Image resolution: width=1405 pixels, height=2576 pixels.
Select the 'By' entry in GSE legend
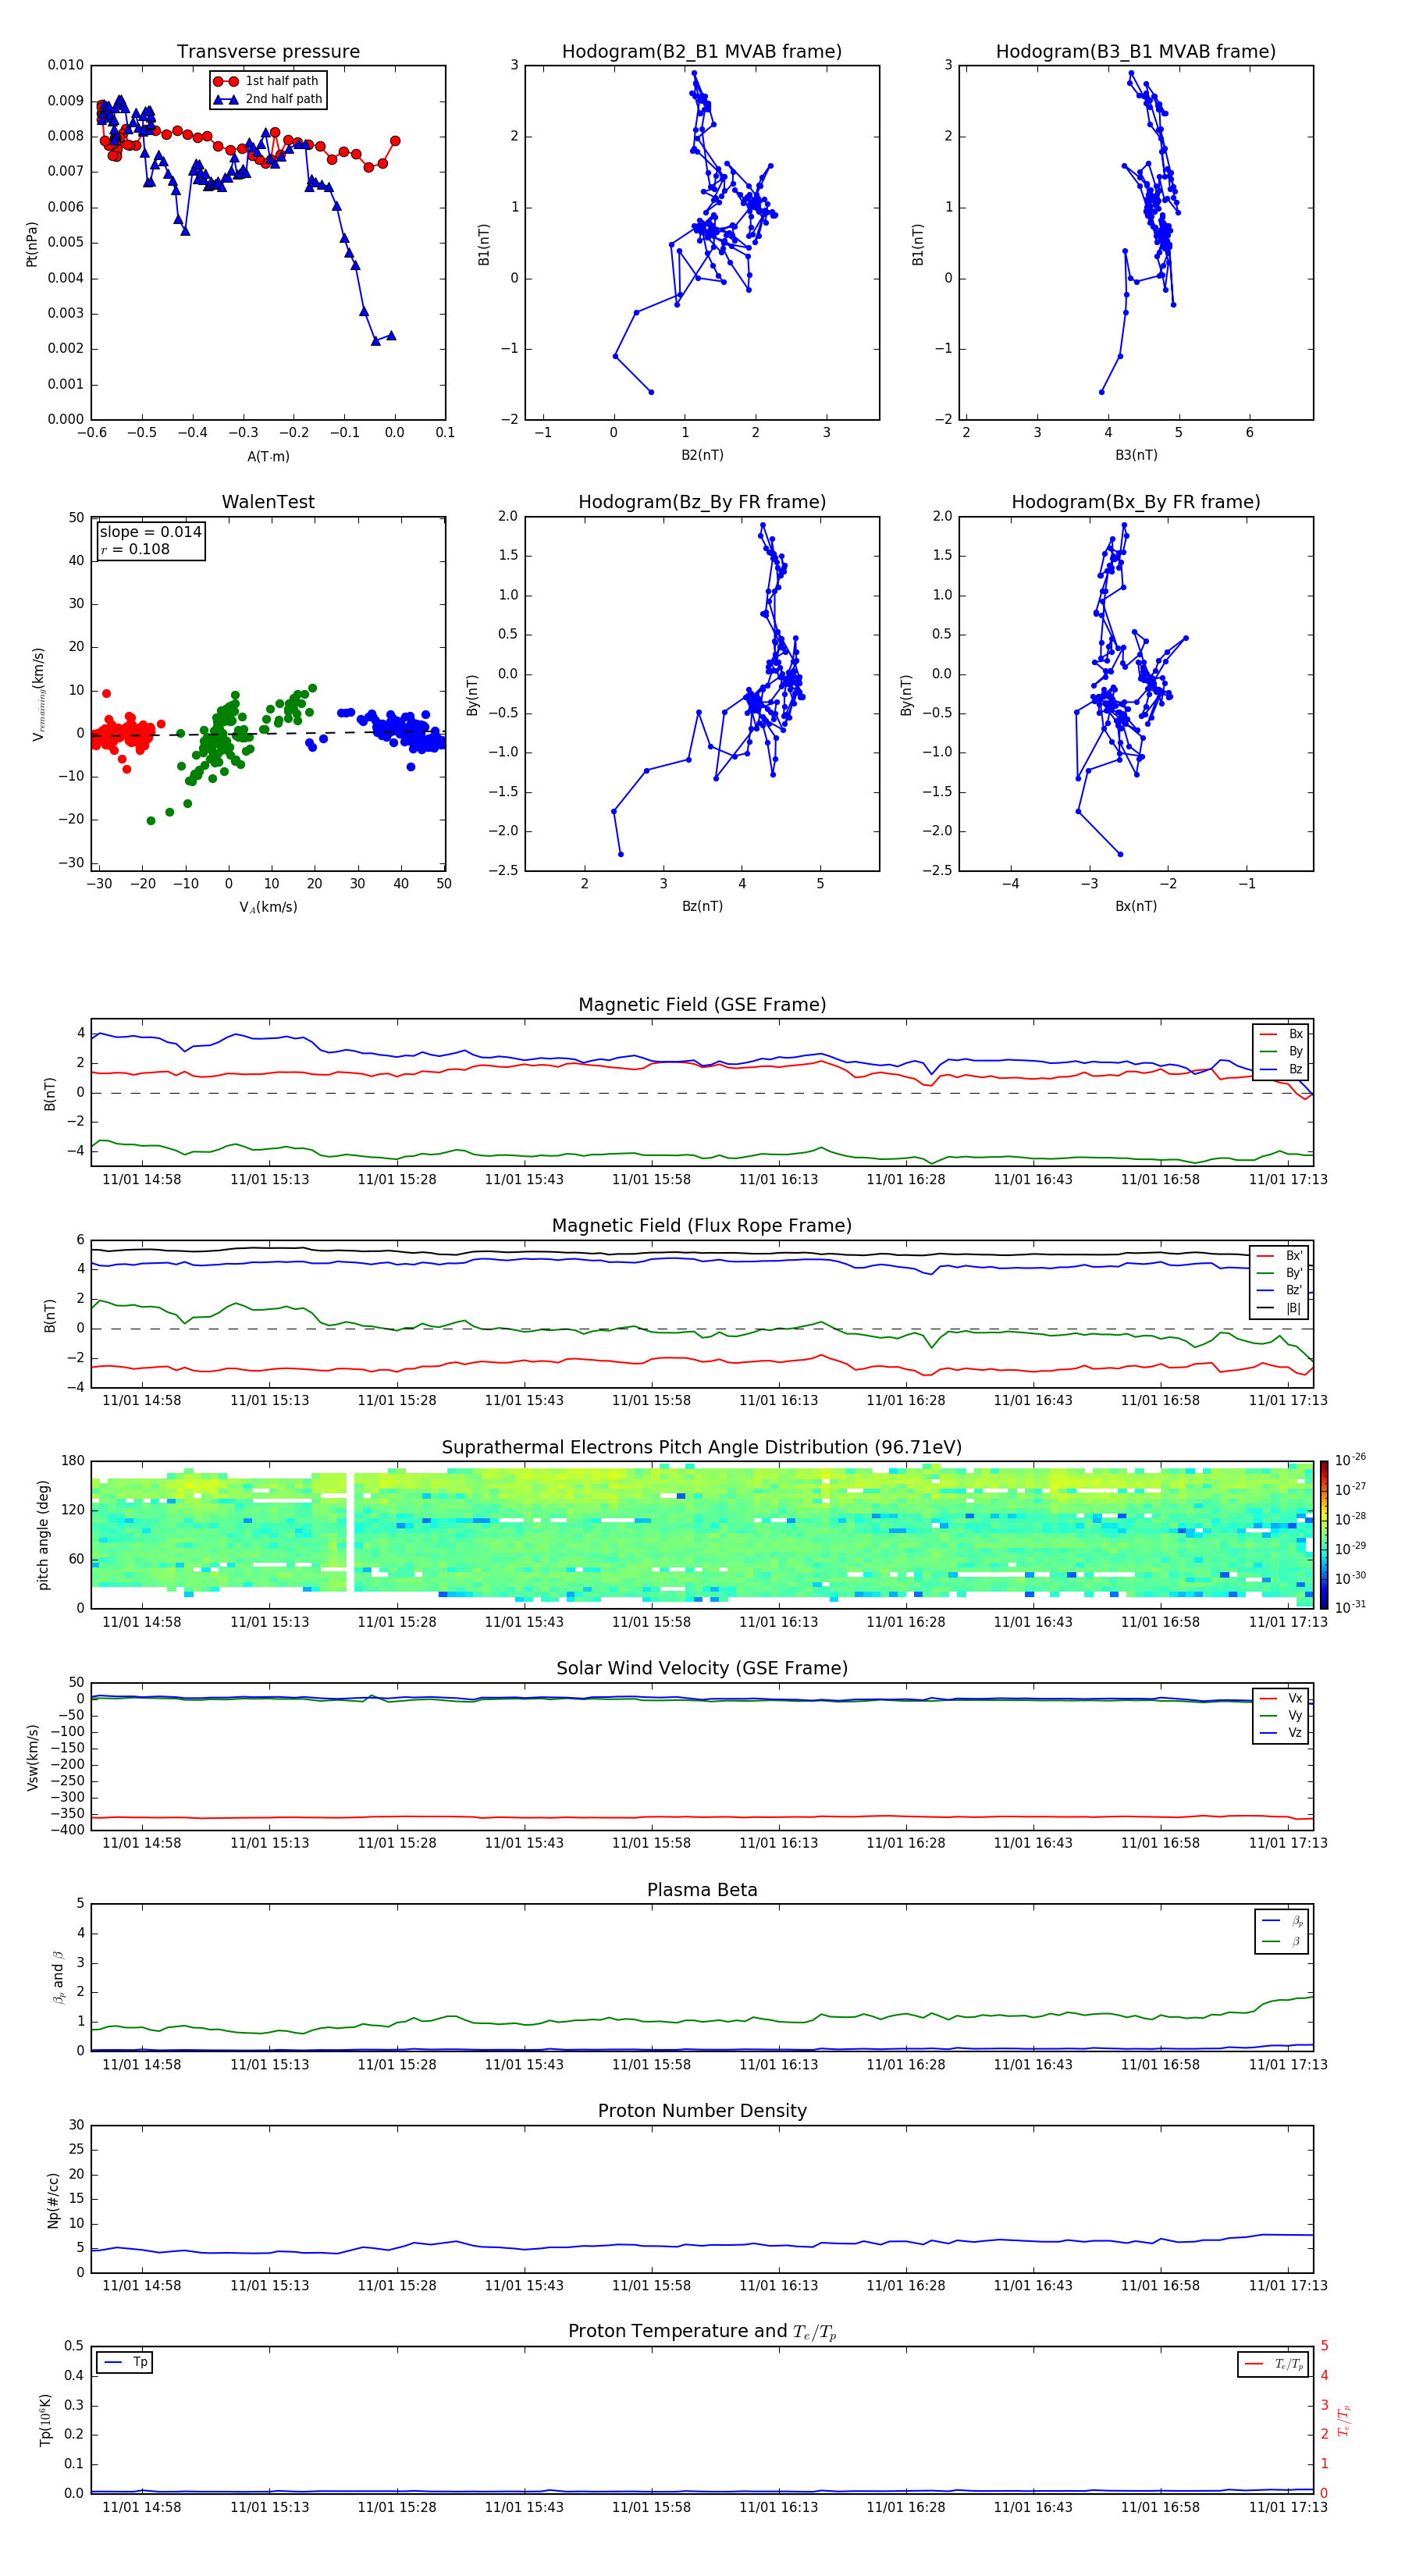1281,1051
